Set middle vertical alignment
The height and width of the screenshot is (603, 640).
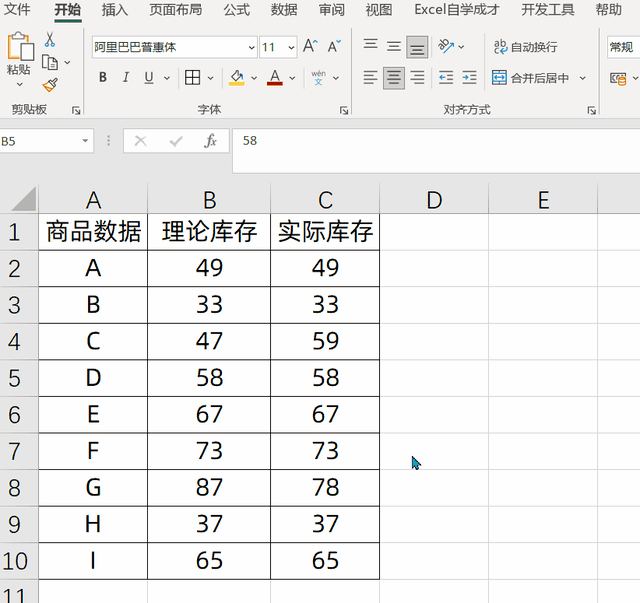(x=394, y=46)
